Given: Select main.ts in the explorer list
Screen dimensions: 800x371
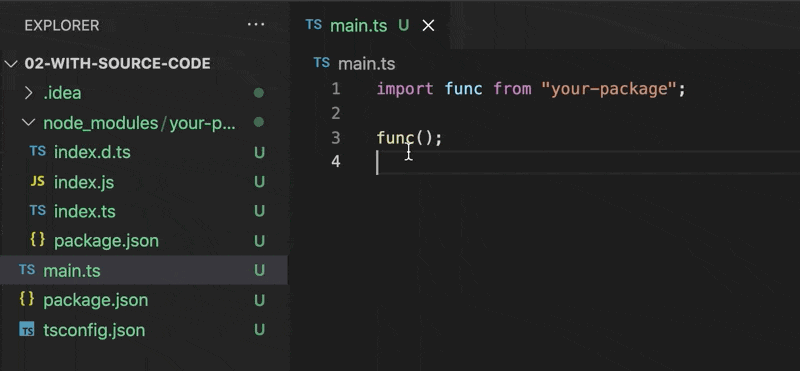Looking at the screenshot, I should pyautogui.click(x=143, y=270).
